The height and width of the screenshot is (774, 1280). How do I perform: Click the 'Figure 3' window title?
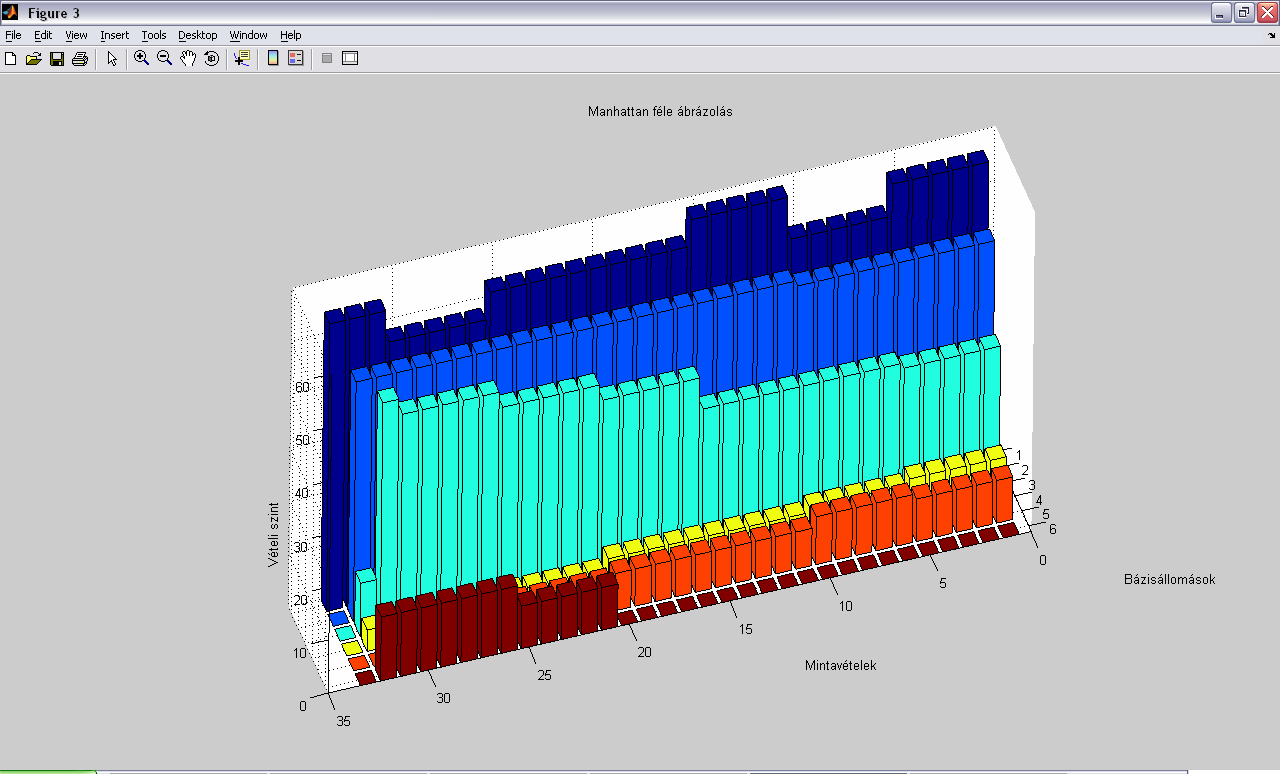pyautogui.click(x=54, y=13)
